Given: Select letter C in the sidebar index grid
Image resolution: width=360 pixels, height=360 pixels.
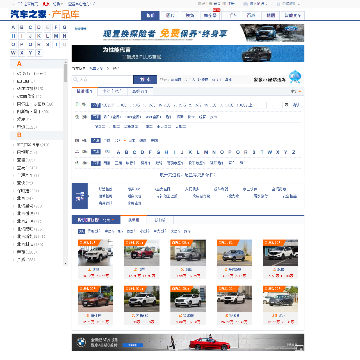Looking at the screenshot, I should (x=31, y=27).
